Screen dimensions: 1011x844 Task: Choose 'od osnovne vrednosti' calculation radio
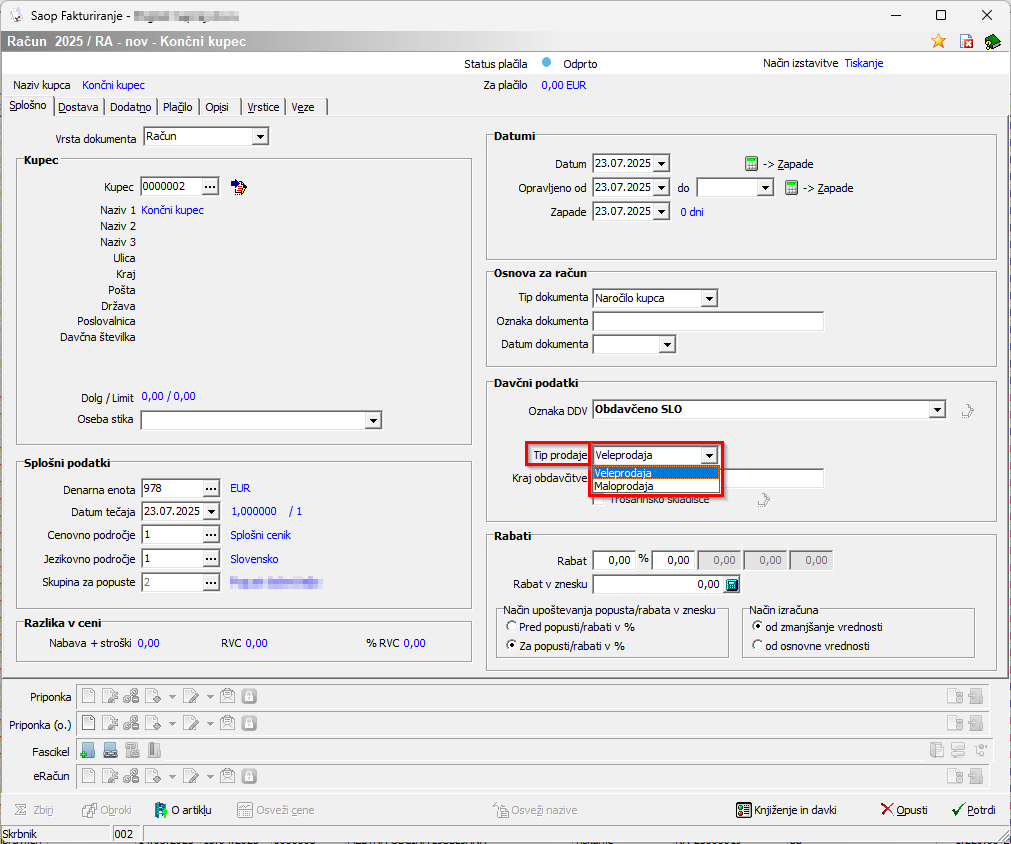(x=758, y=645)
